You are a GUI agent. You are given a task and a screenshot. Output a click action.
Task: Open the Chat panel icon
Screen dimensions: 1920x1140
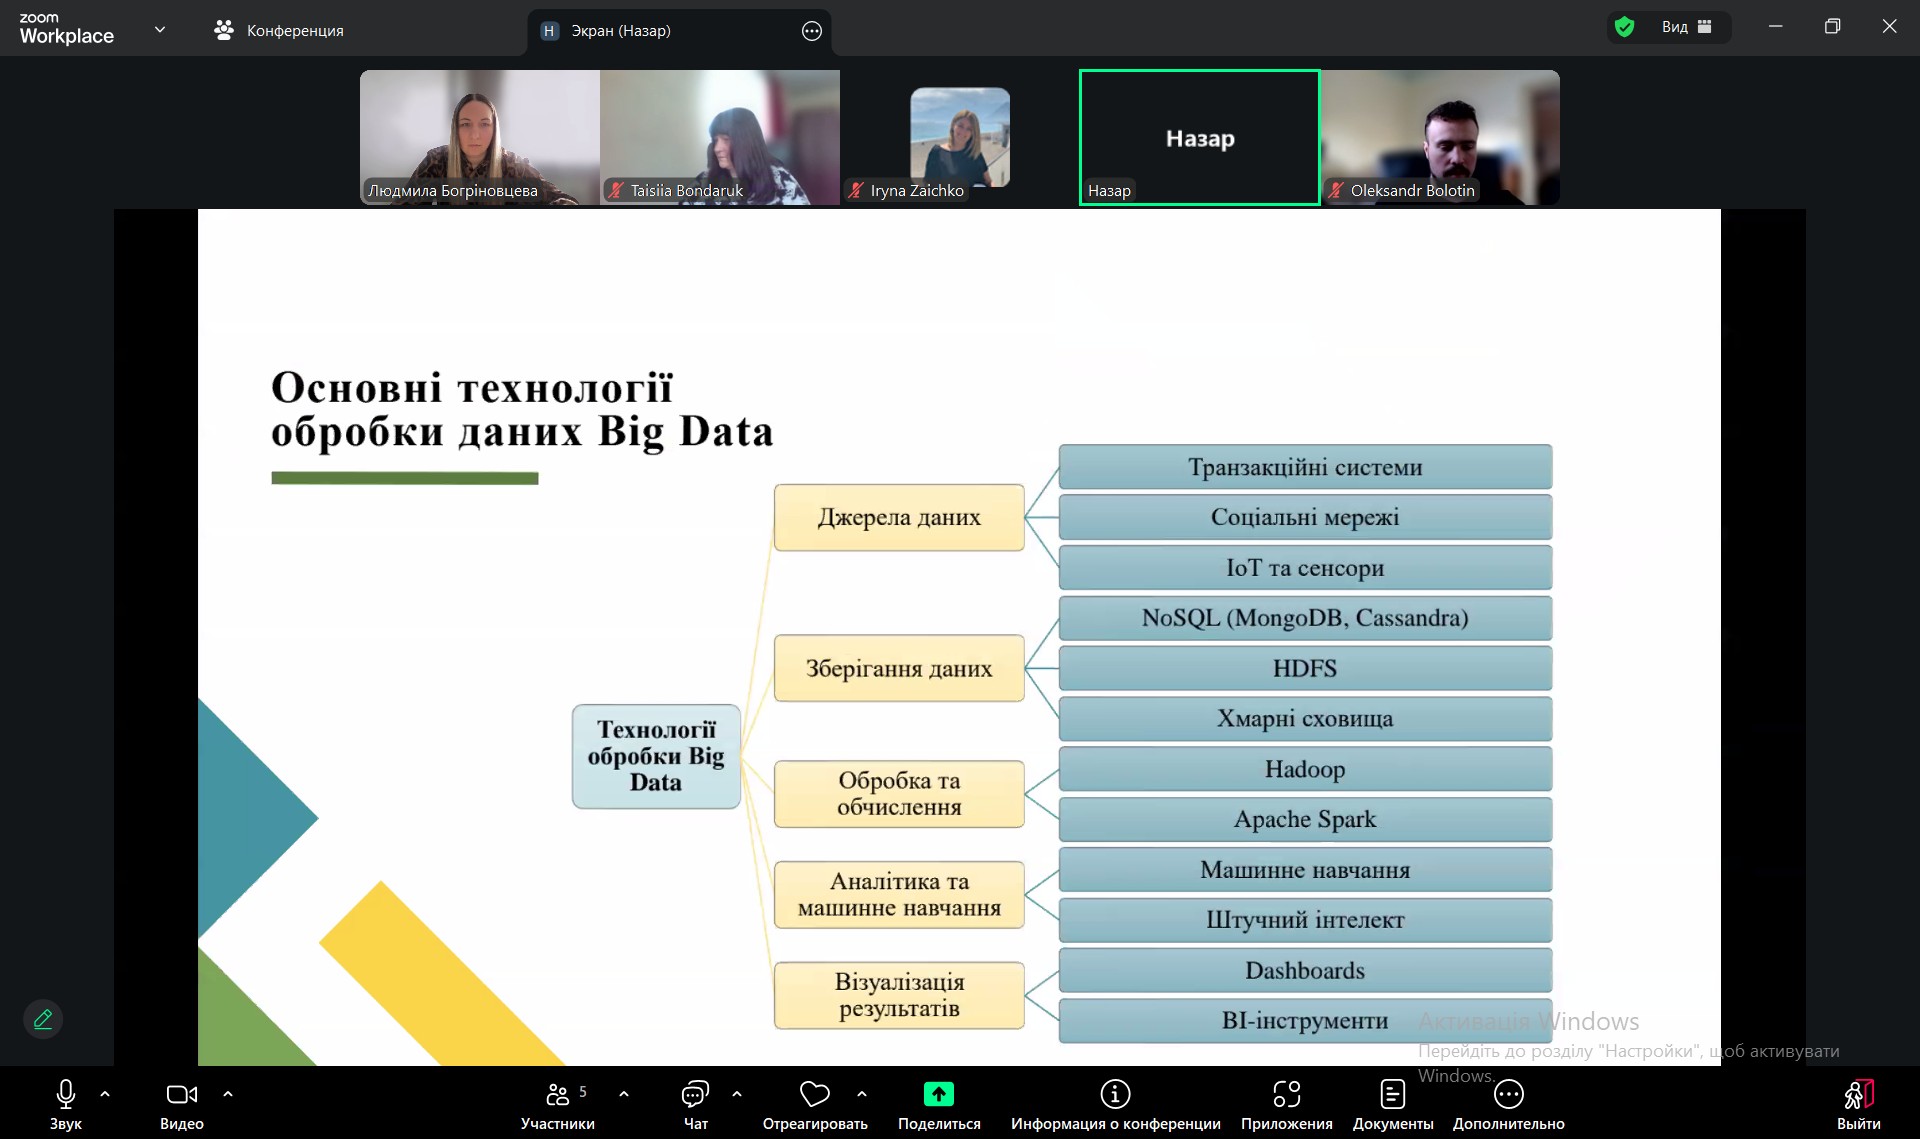click(x=695, y=1095)
